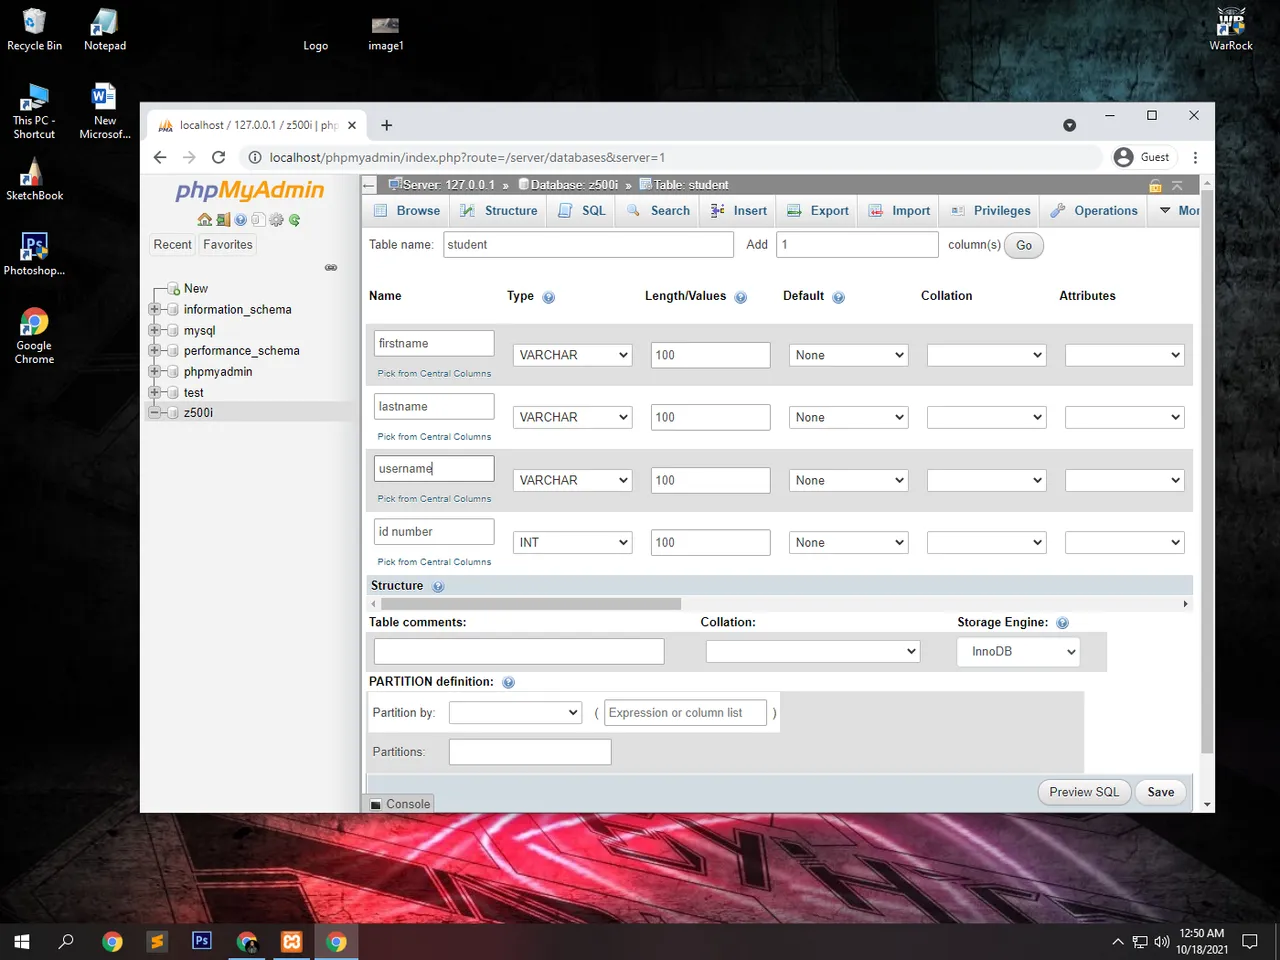Reload the page in Chrome
The image size is (1280, 960).
[x=219, y=157]
